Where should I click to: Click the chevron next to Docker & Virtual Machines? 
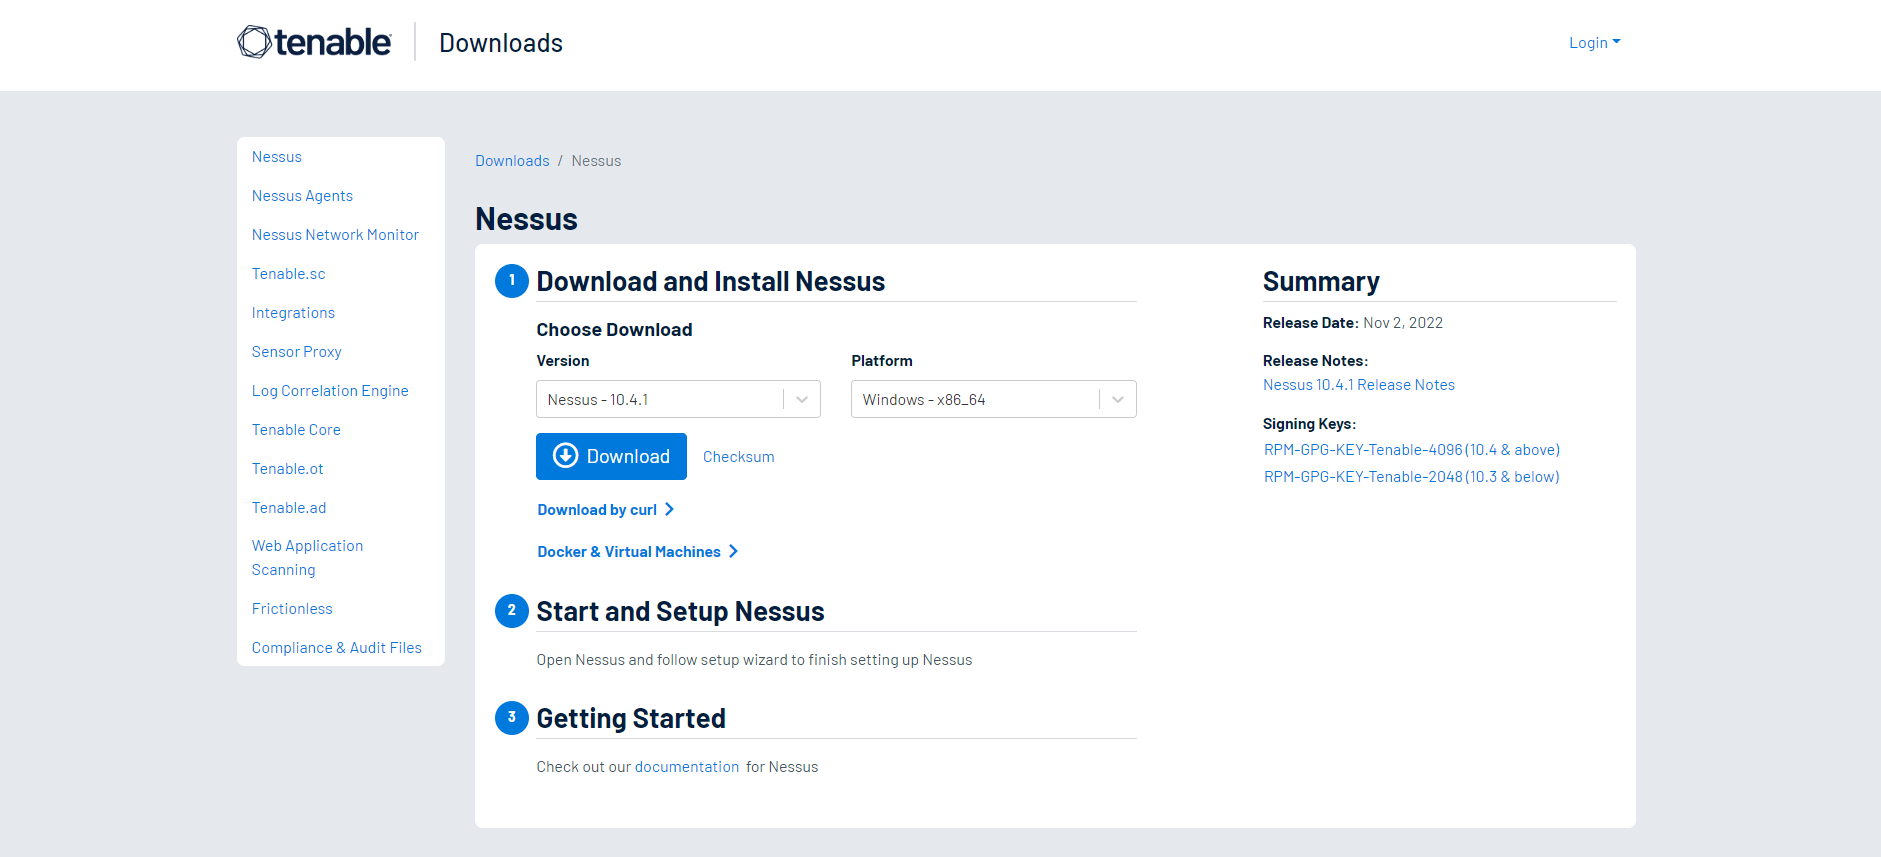click(733, 552)
